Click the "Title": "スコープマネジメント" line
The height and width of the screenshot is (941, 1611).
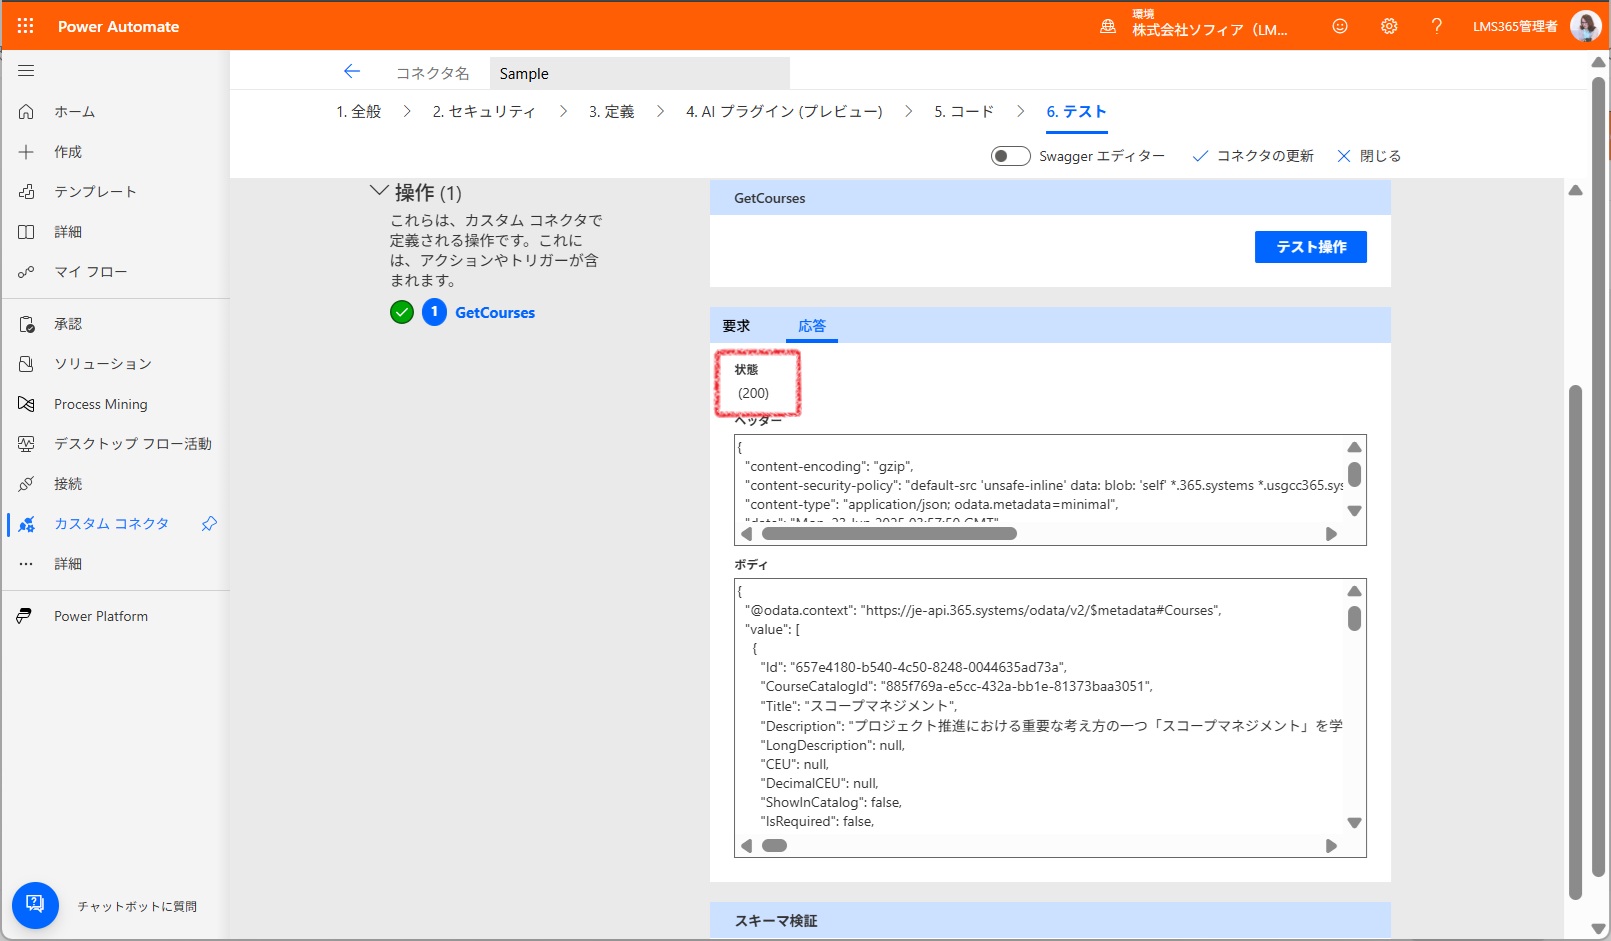tap(858, 706)
